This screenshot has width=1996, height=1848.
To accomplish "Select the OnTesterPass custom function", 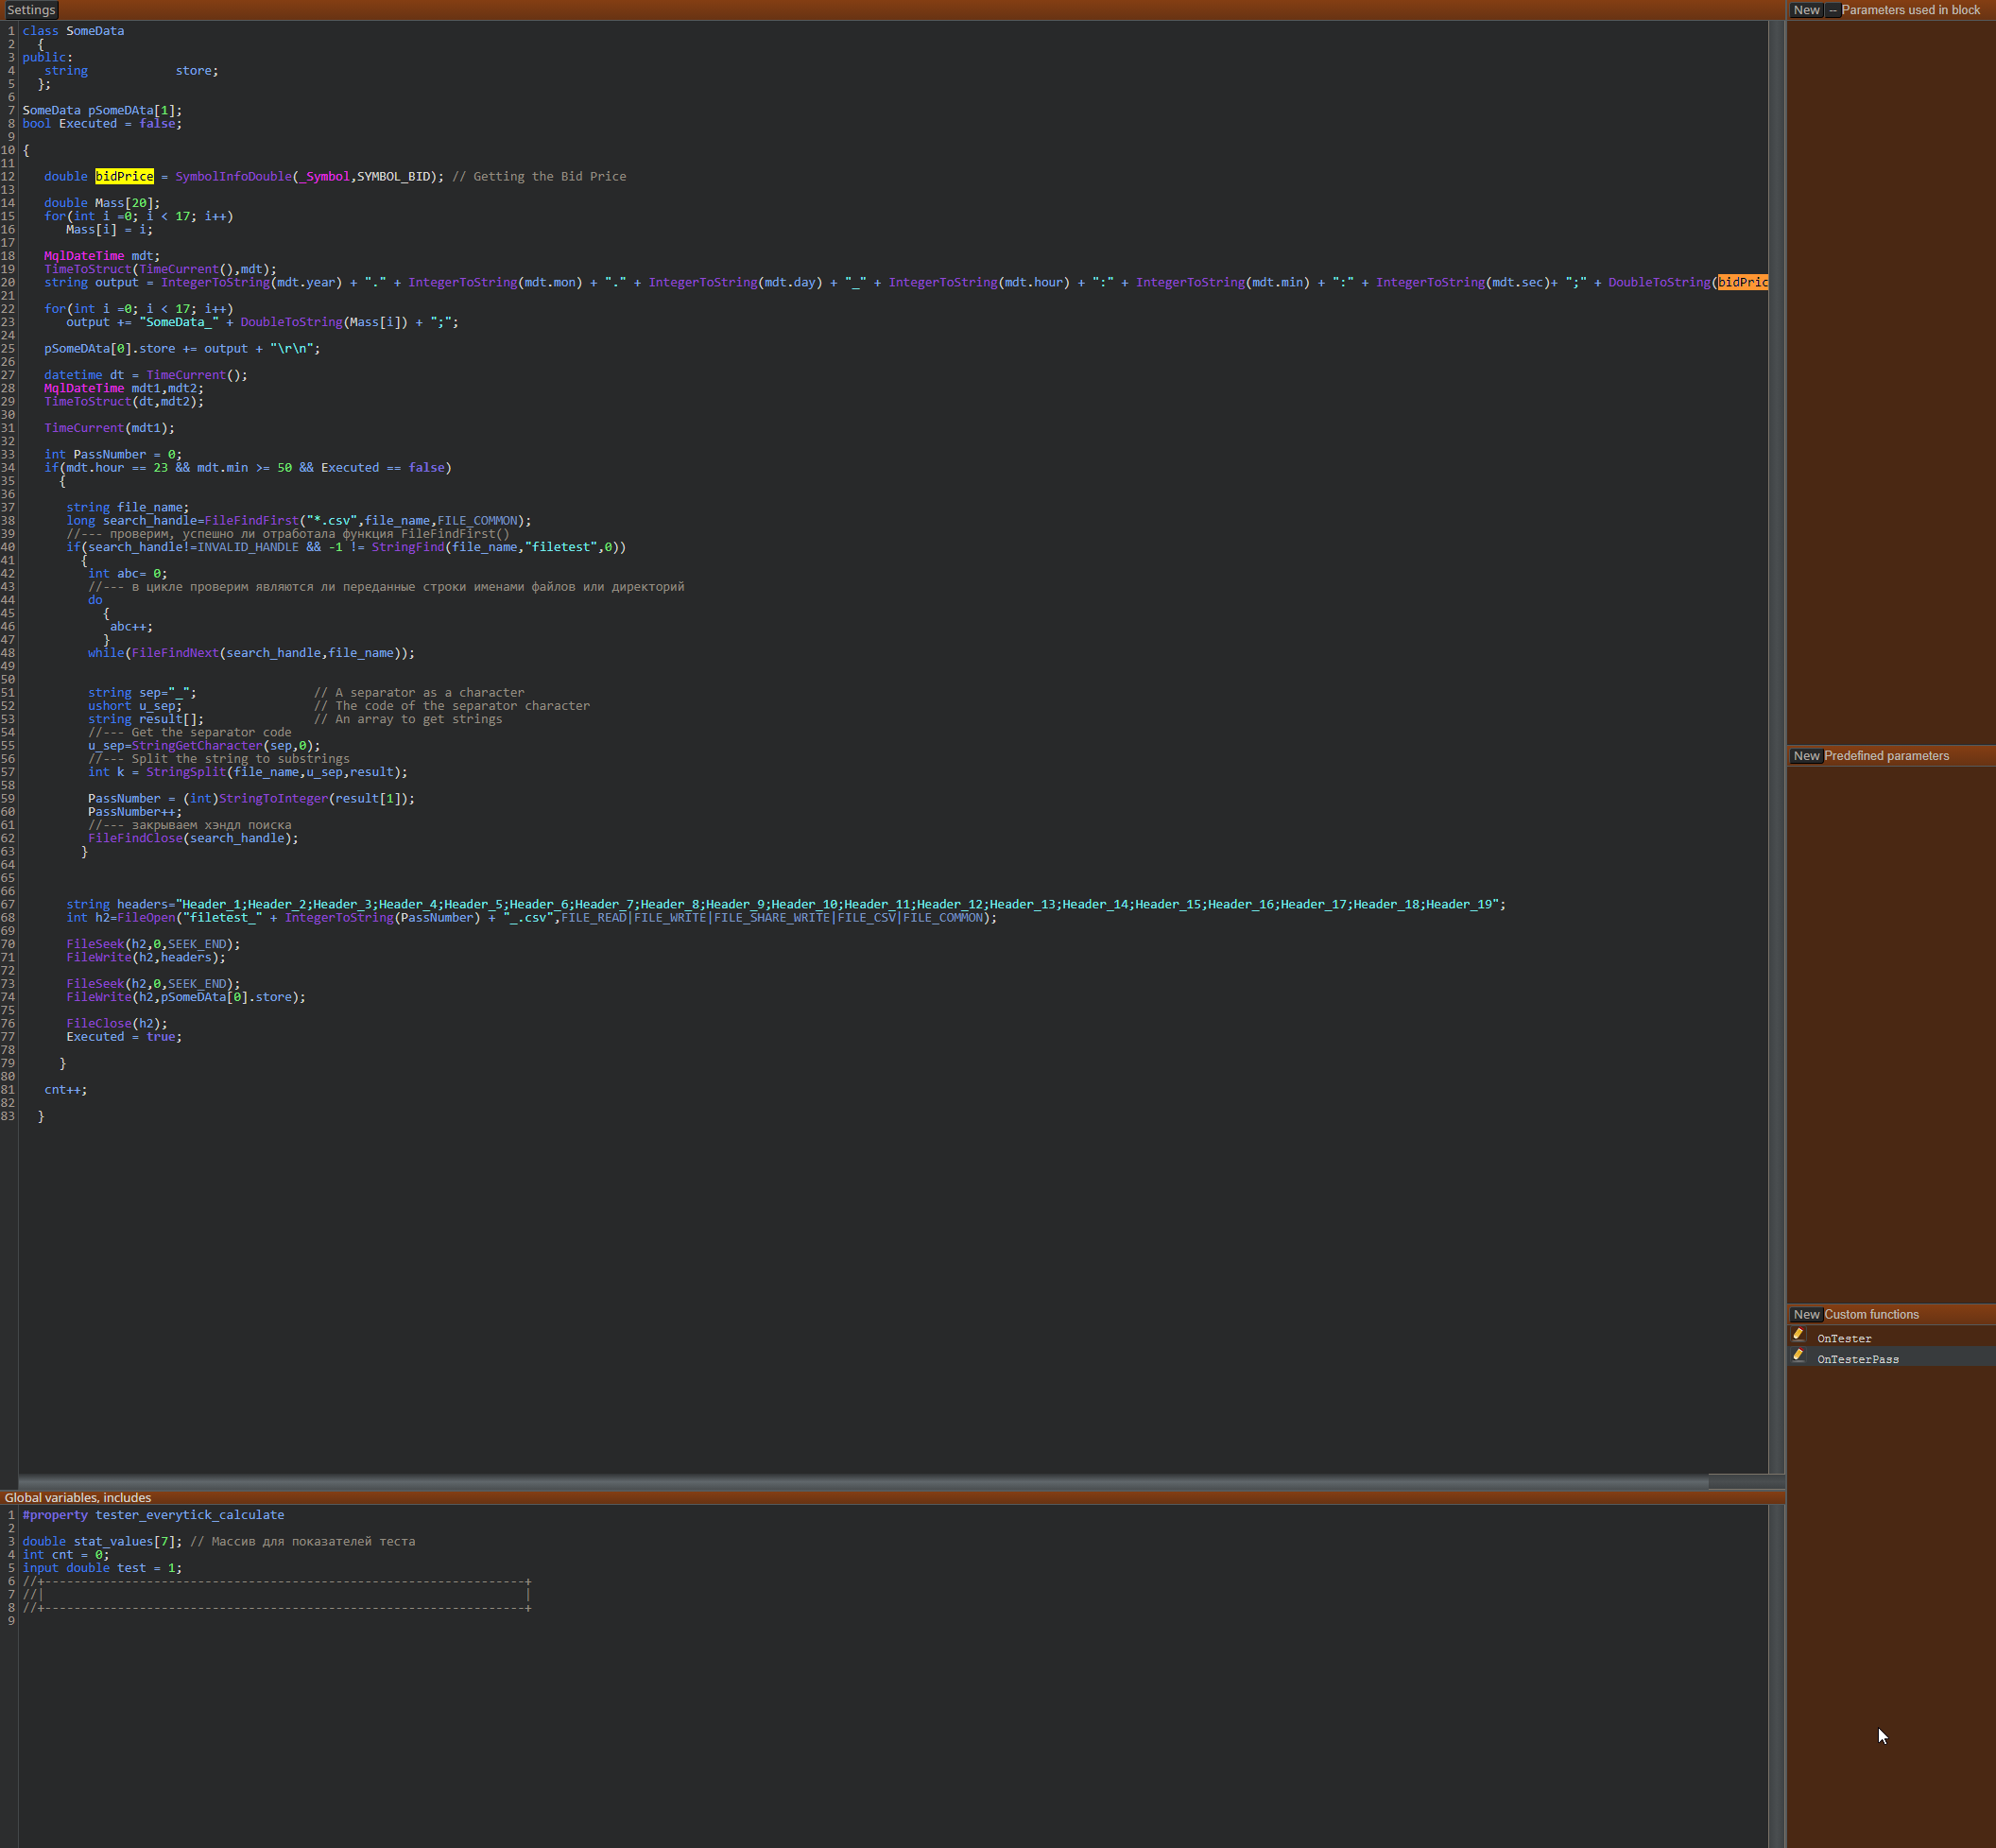I will pos(1857,1359).
